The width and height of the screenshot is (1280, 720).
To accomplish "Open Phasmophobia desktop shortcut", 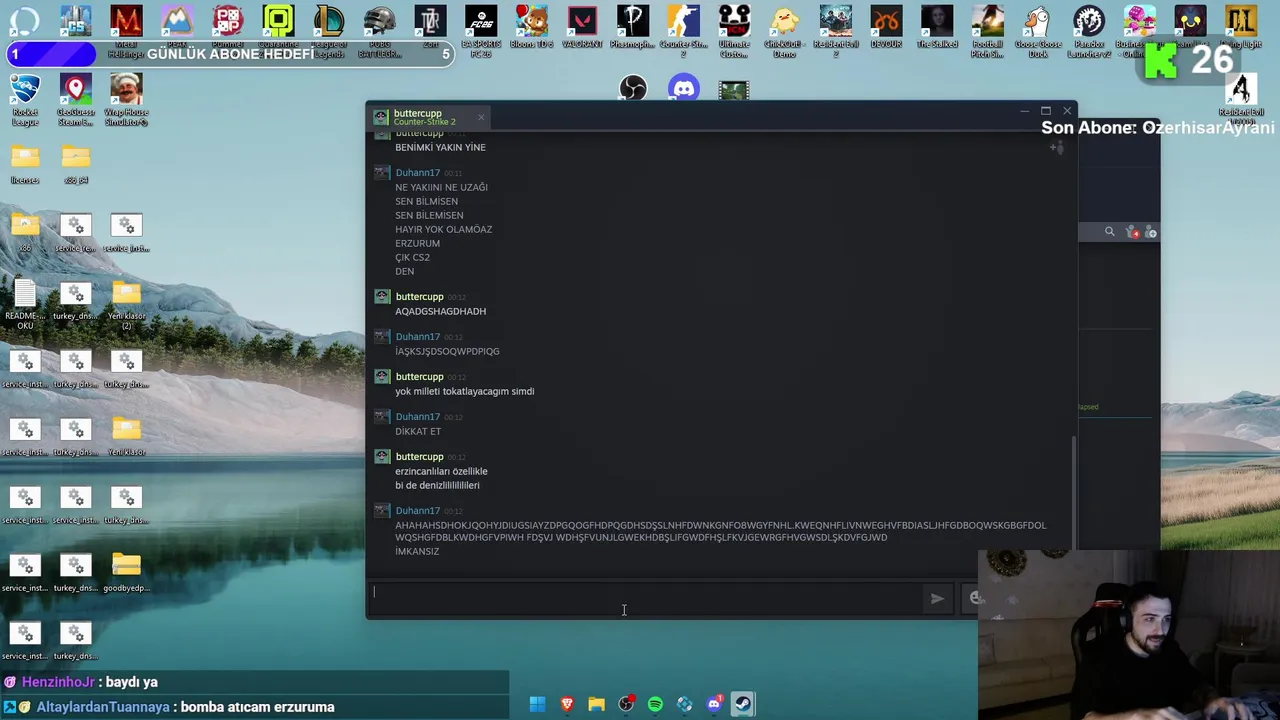I will click(633, 27).
